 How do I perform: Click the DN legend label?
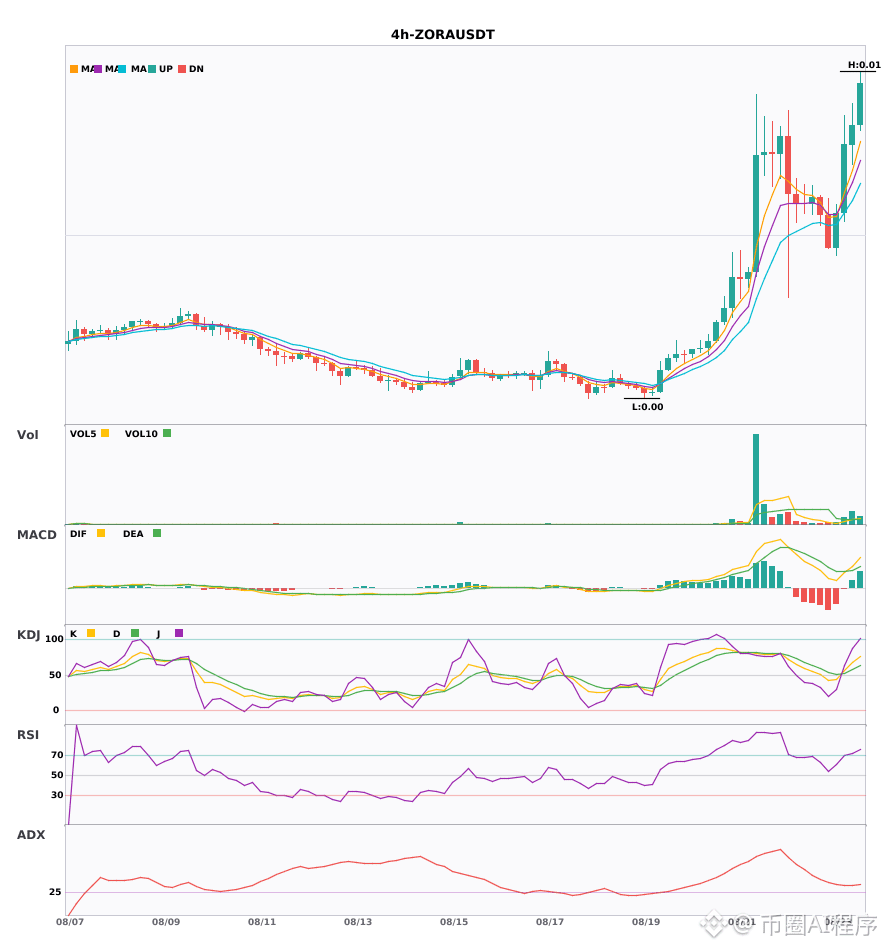[196, 69]
